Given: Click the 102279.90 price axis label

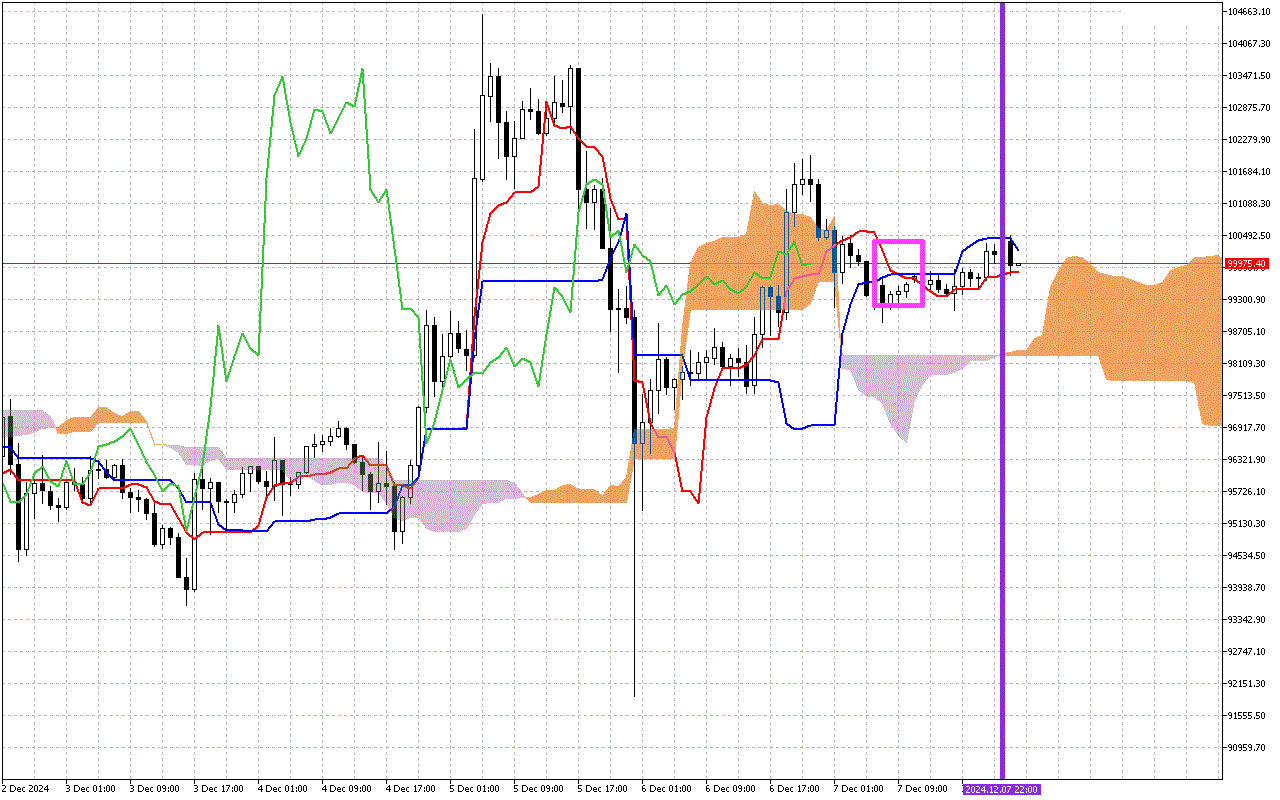Looking at the screenshot, I should tap(1249, 140).
